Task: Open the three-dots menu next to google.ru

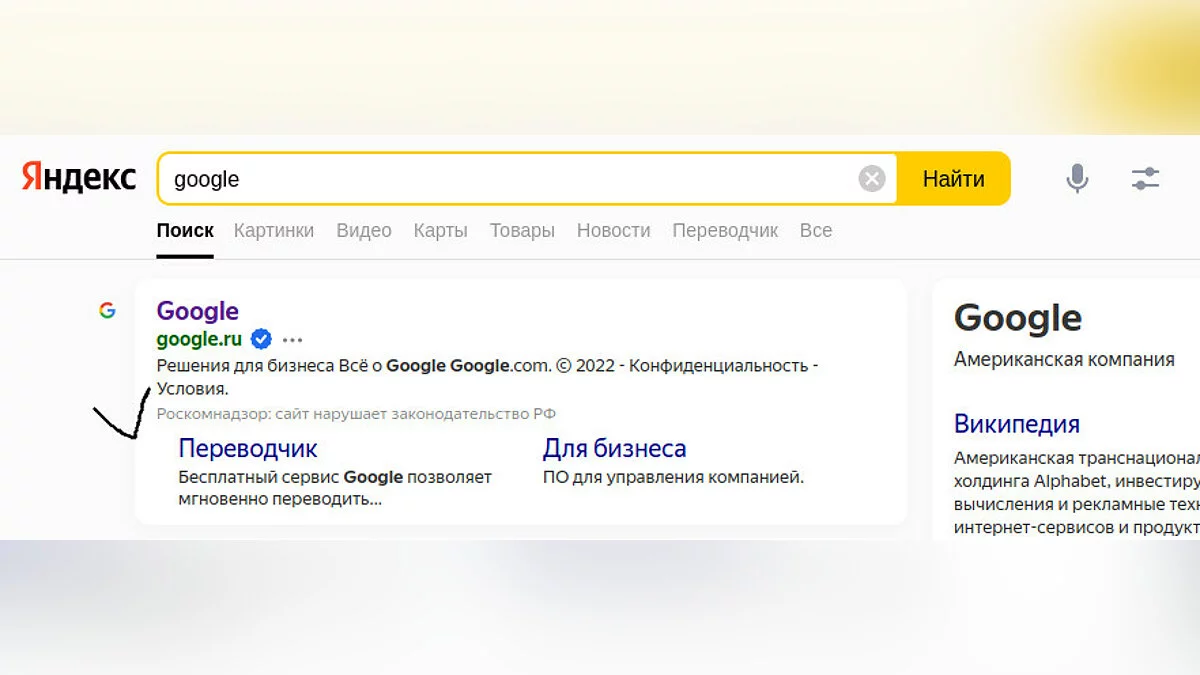Action: (292, 339)
